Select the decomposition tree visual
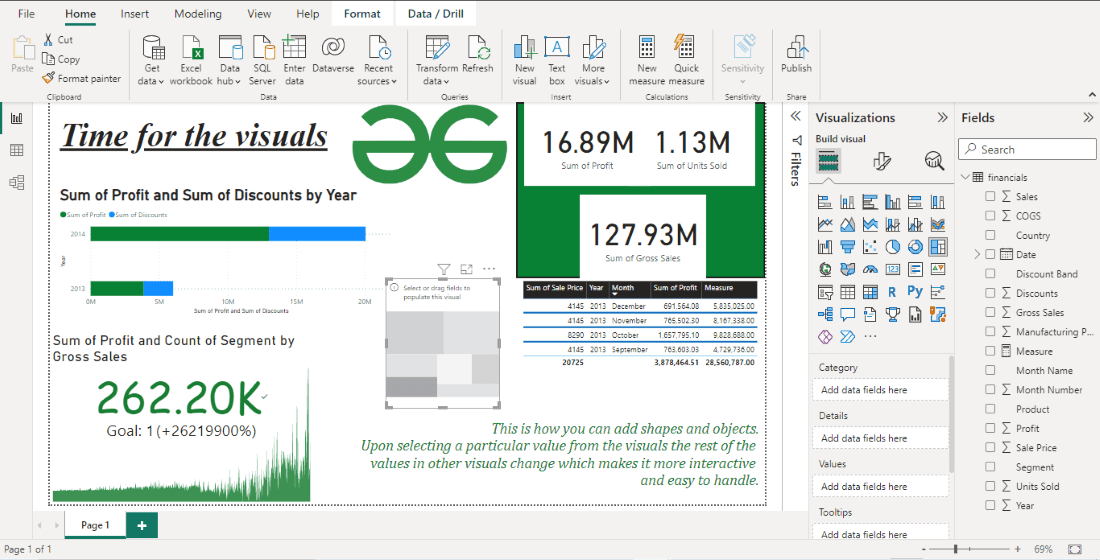This screenshot has width=1100, height=560. pos(825,314)
